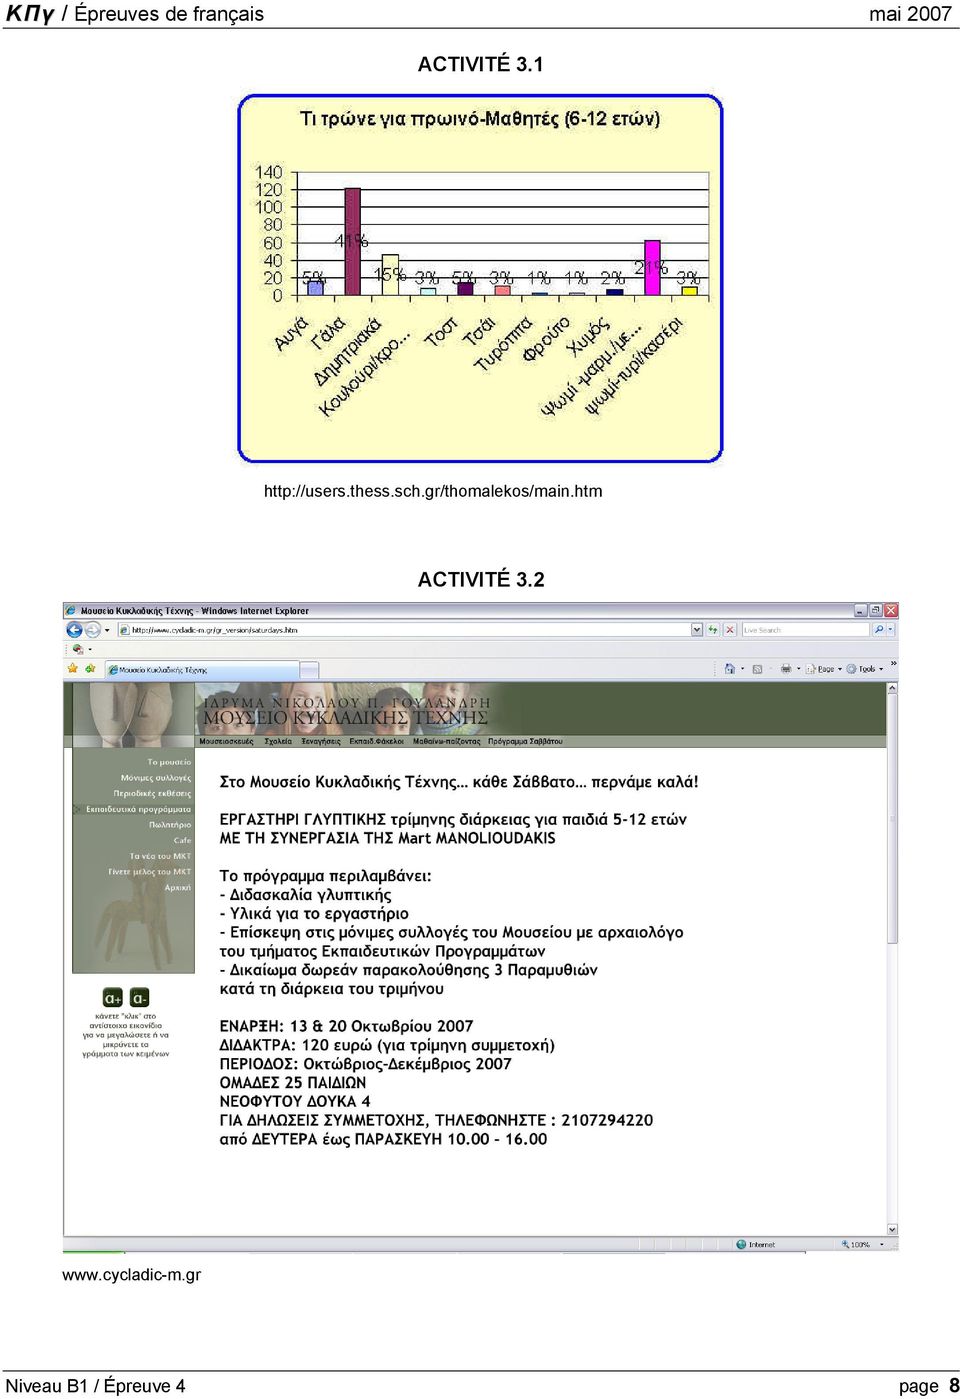Click the Μουσειοσκευές menu link
Image resolution: width=960 pixels, height=1399 pixels.
tap(226, 741)
